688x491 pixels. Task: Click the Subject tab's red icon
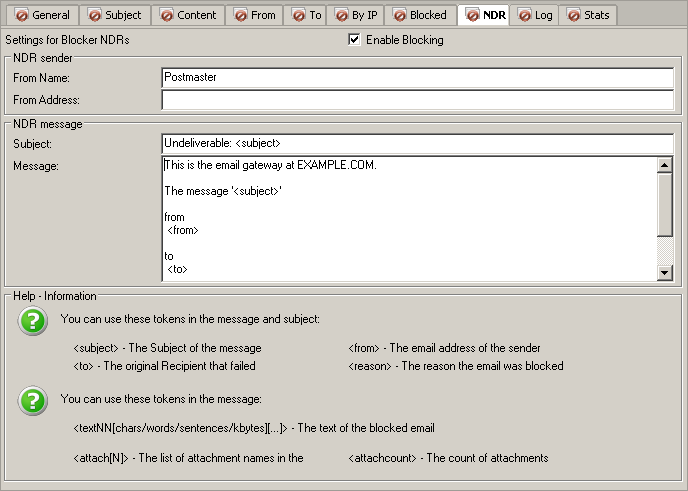(x=93, y=15)
